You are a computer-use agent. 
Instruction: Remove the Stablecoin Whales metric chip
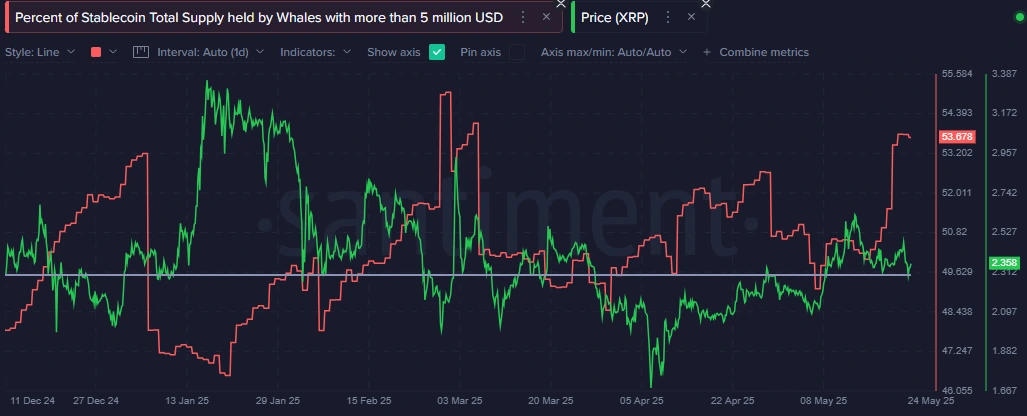[545, 17]
